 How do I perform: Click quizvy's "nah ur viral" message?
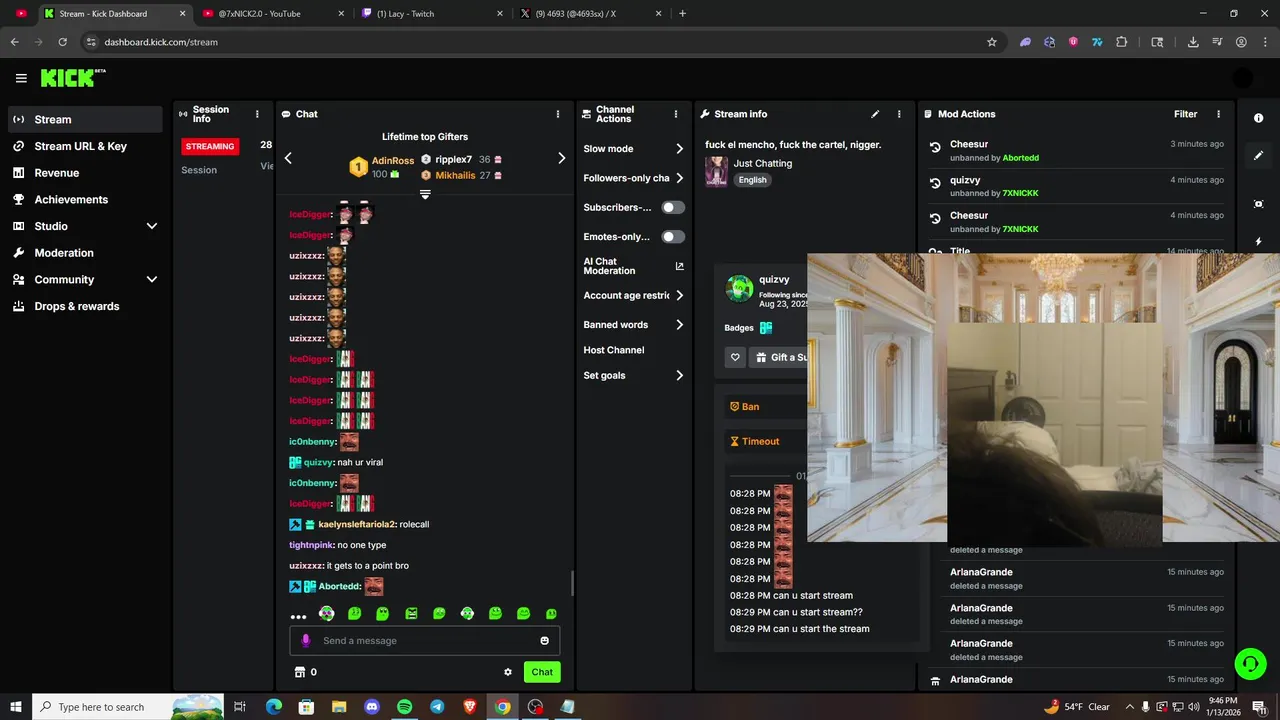[358, 462]
